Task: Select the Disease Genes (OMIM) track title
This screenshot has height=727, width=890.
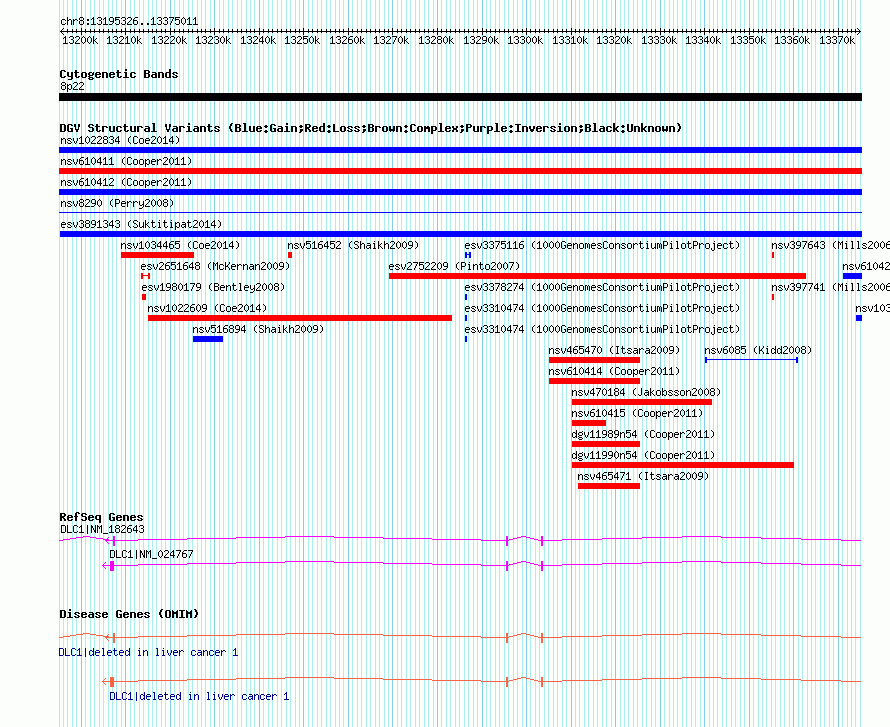Action: pos(129,614)
